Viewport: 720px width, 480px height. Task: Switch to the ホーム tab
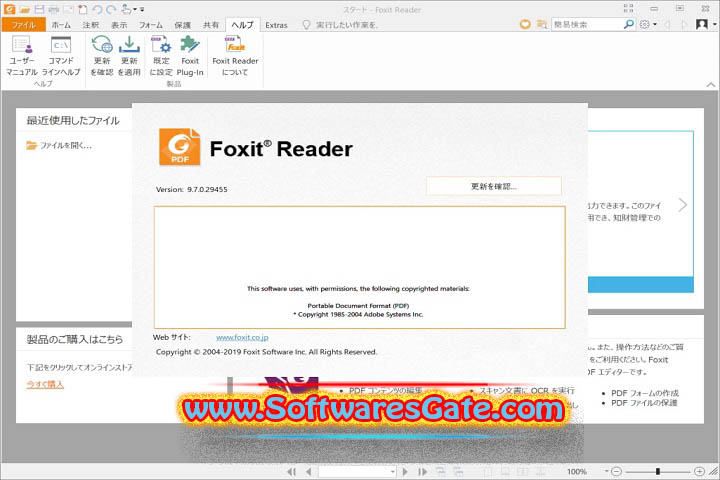pyautogui.click(x=61, y=25)
